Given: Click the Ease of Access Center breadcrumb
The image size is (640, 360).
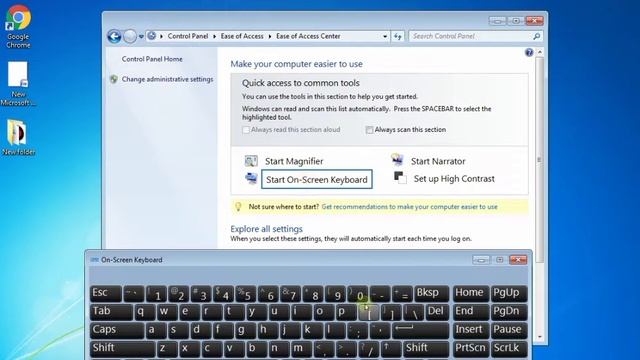Looking at the screenshot, I should pos(308,36).
